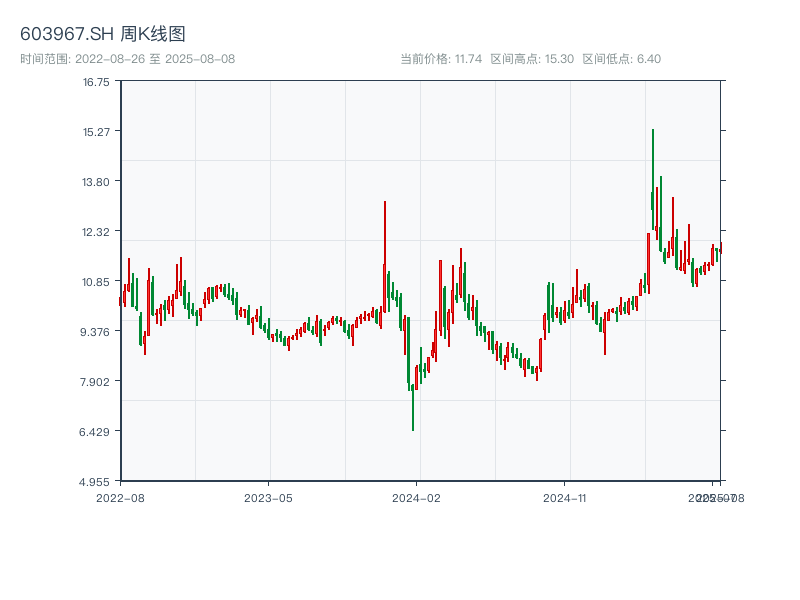Click the chart title 603967.SH 周K线图
The image size is (800, 600).
pos(103,34)
